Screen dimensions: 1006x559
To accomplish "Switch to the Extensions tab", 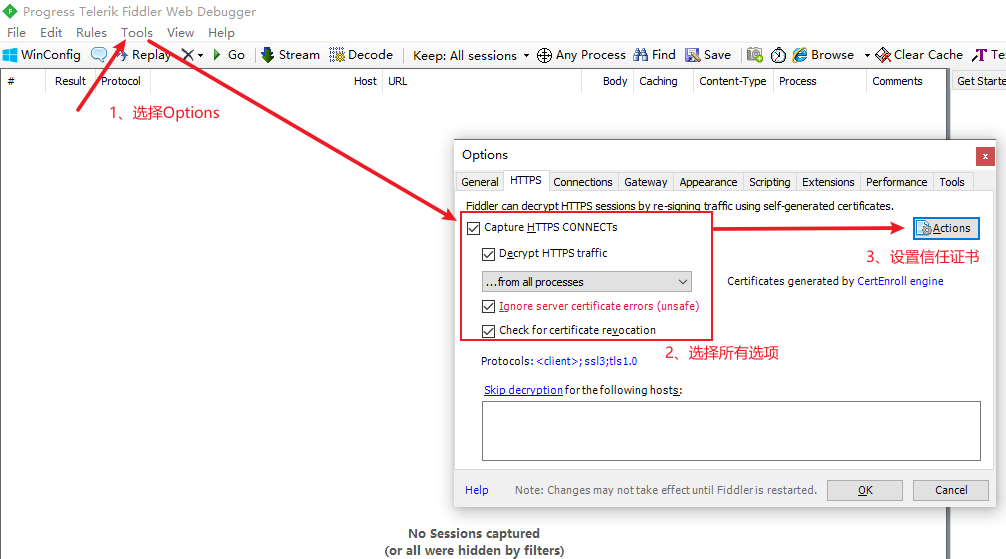I will [828, 182].
